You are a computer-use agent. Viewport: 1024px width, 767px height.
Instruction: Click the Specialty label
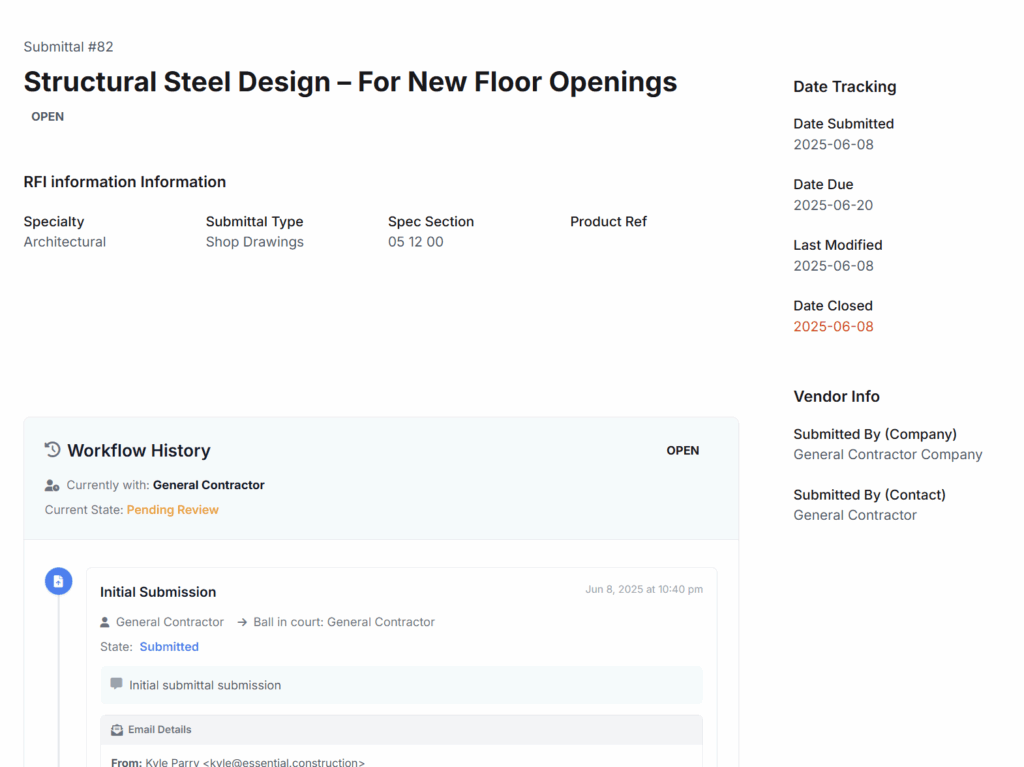point(54,221)
